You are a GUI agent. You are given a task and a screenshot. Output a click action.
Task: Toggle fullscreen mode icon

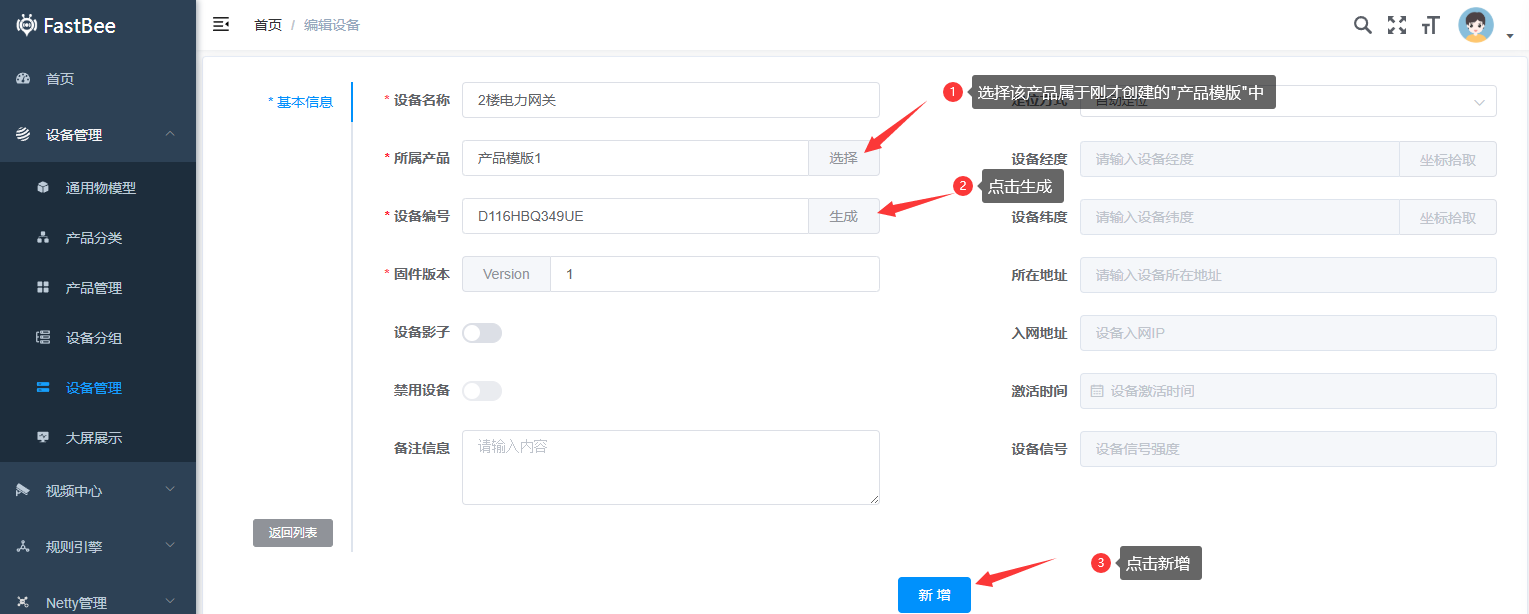pos(1397,25)
